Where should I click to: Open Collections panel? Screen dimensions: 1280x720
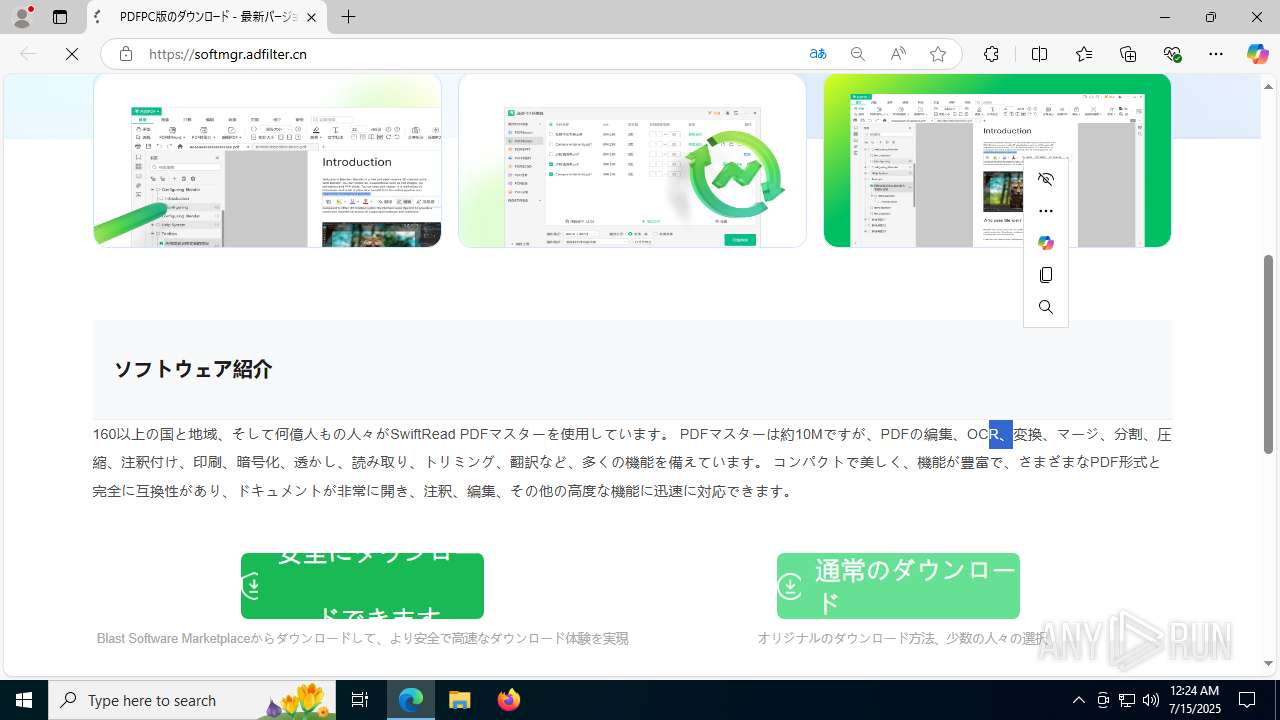[1128, 54]
